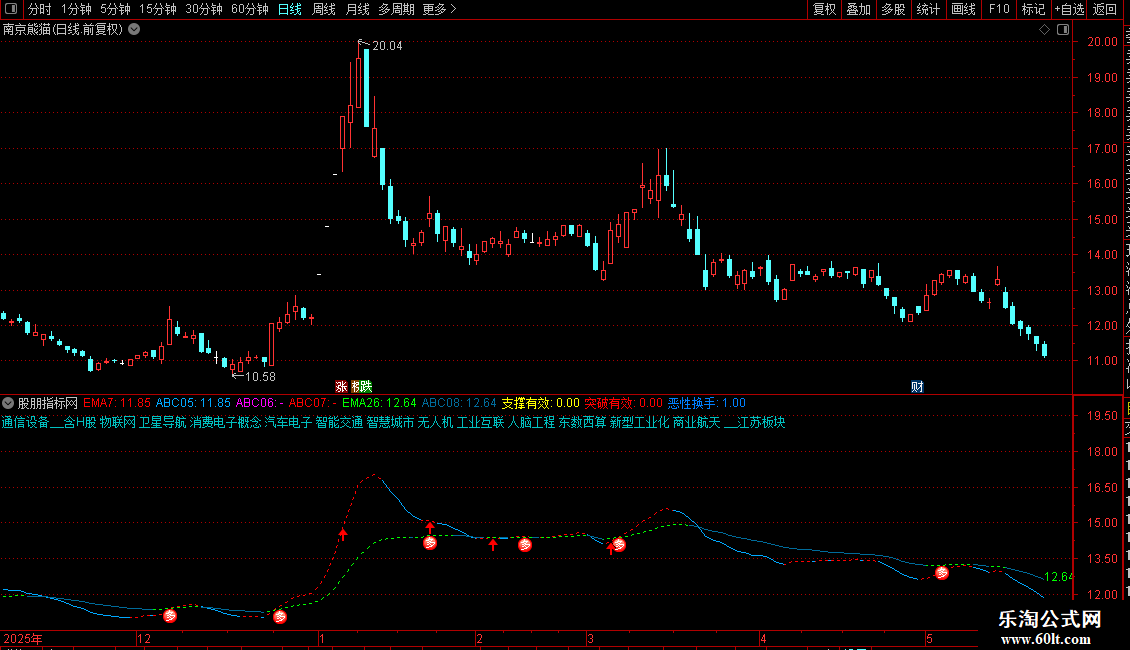Select the 1分钟 period tab
The width and height of the screenshot is (1130, 650).
76,9
